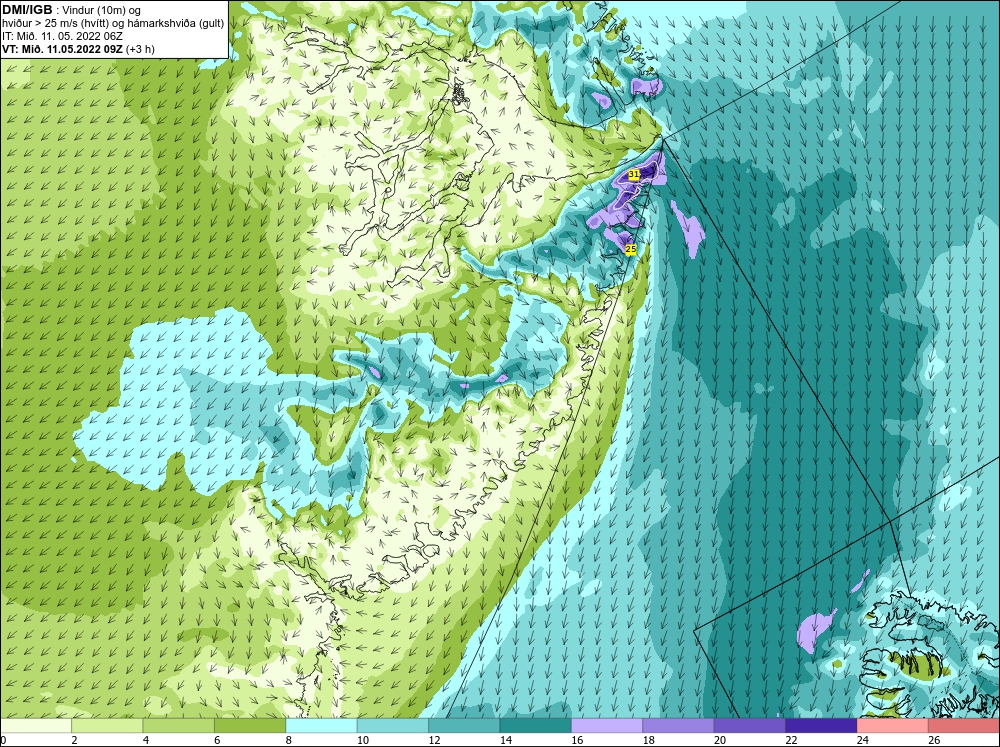The image size is (1000, 747).
Task: Select the violet 20–22 m/s legend swatch
Action: [x=750, y=725]
